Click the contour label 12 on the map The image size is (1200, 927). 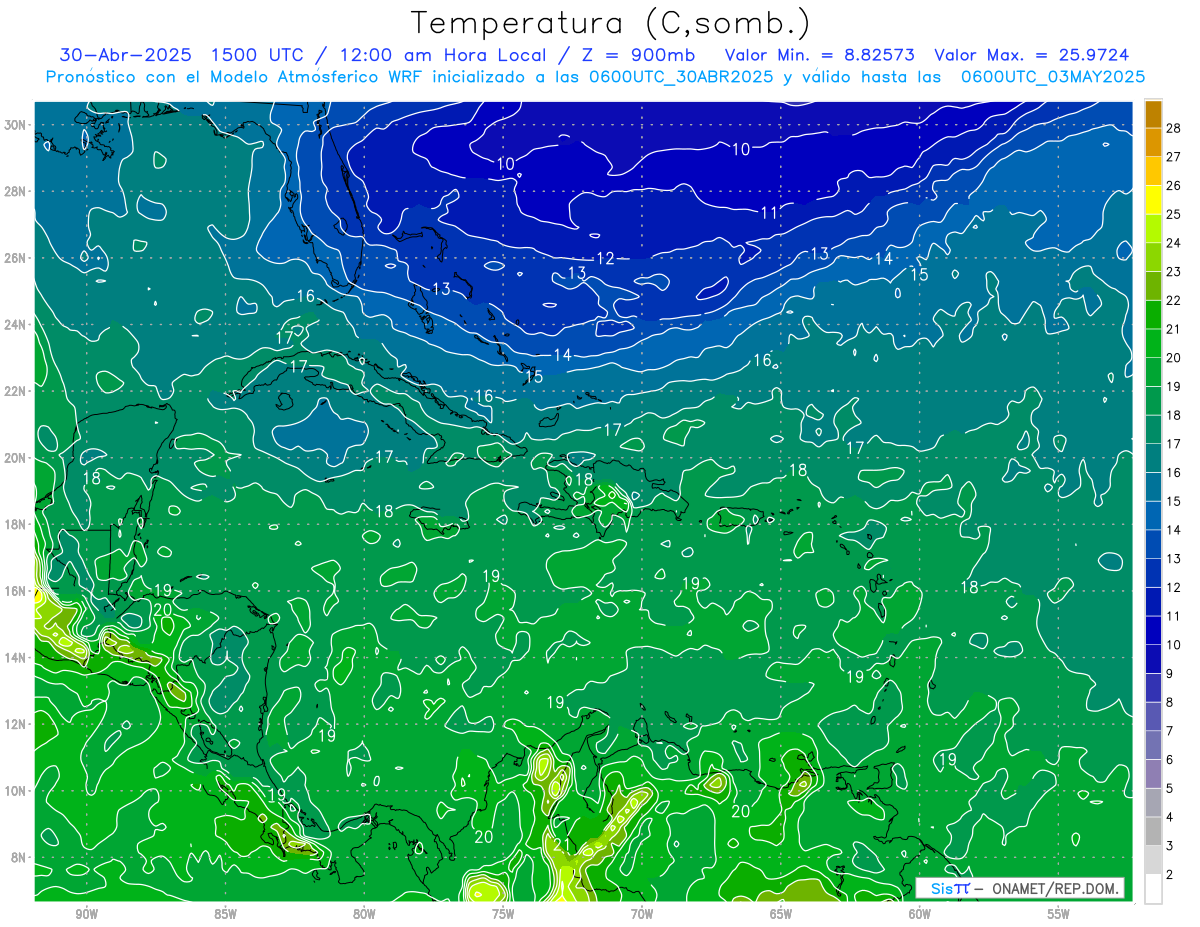605,258
